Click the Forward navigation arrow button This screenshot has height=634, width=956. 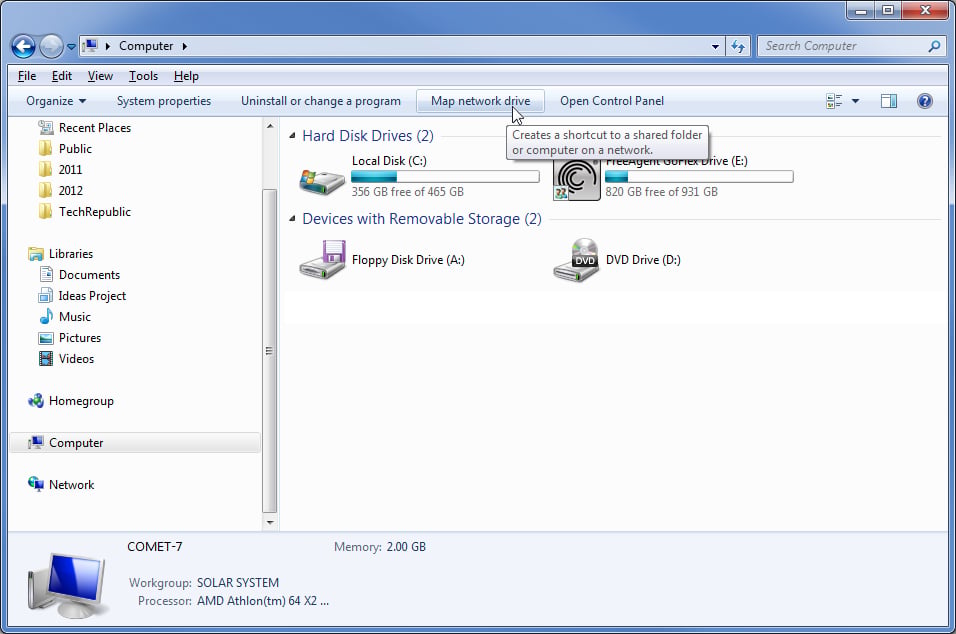pos(51,46)
